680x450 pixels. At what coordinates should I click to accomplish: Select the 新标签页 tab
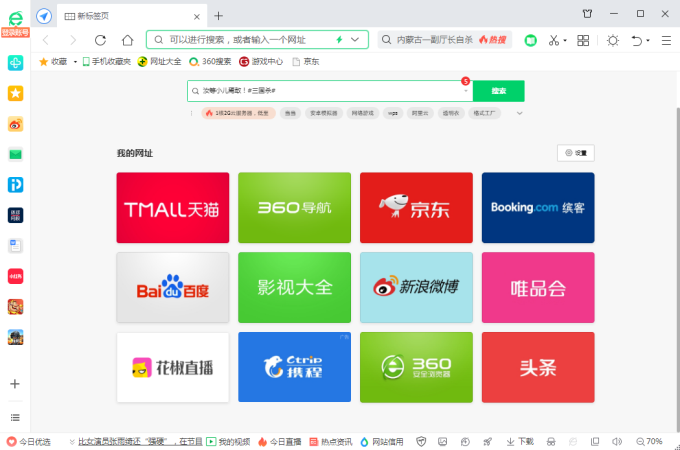pos(132,16)
